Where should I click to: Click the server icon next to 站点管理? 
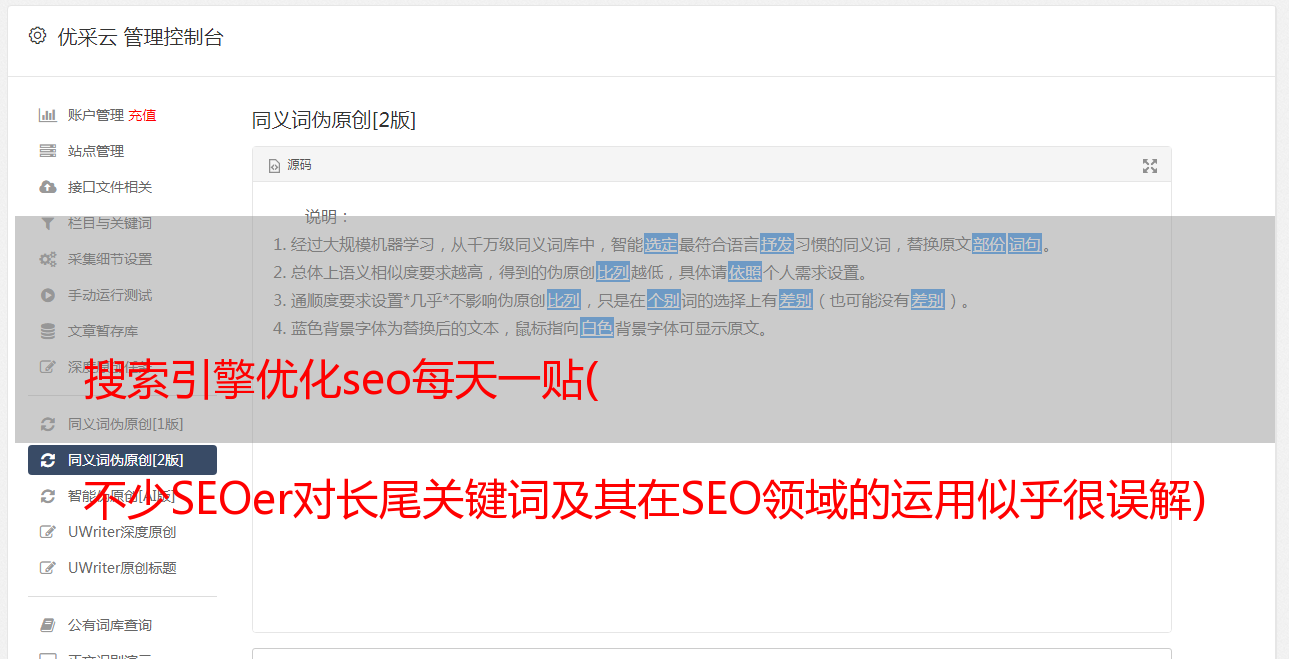[47, 151]
